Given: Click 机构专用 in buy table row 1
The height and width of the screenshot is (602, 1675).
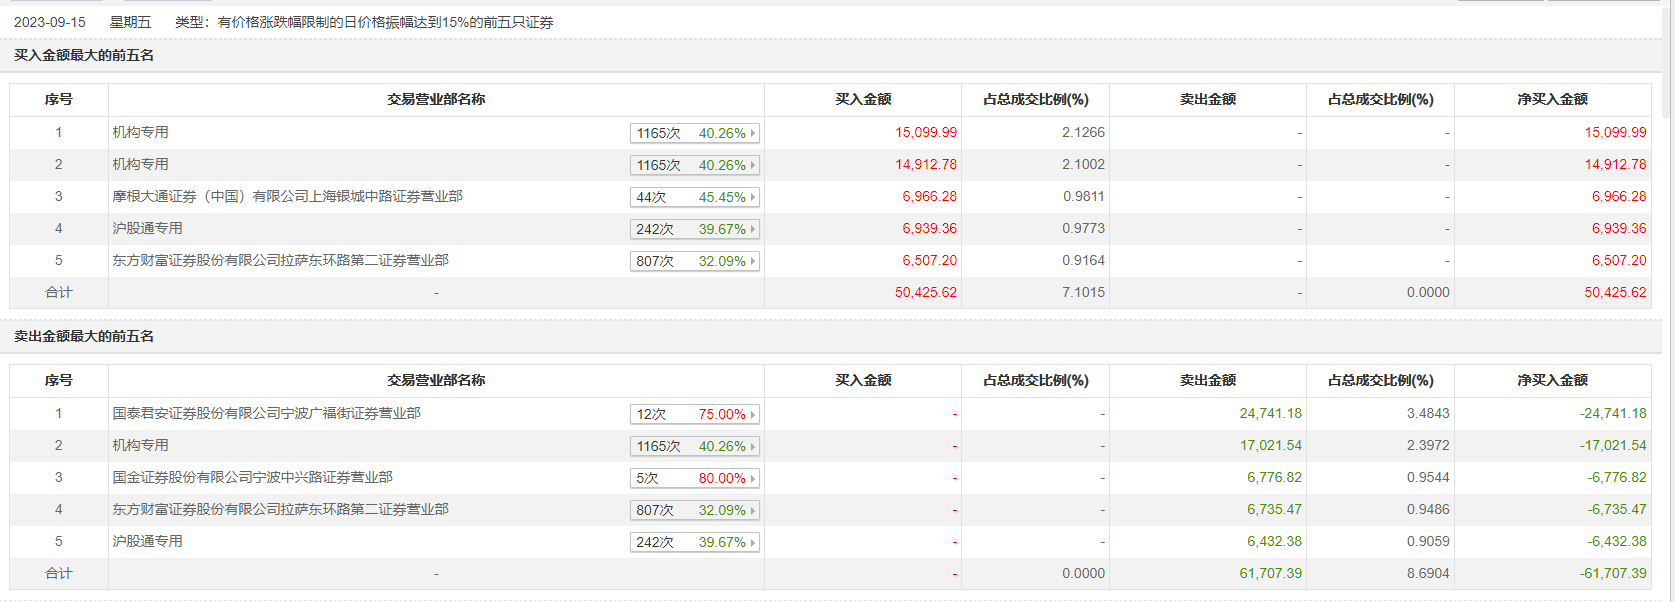Looking at the screenshot, I should (x=140, y=132).
